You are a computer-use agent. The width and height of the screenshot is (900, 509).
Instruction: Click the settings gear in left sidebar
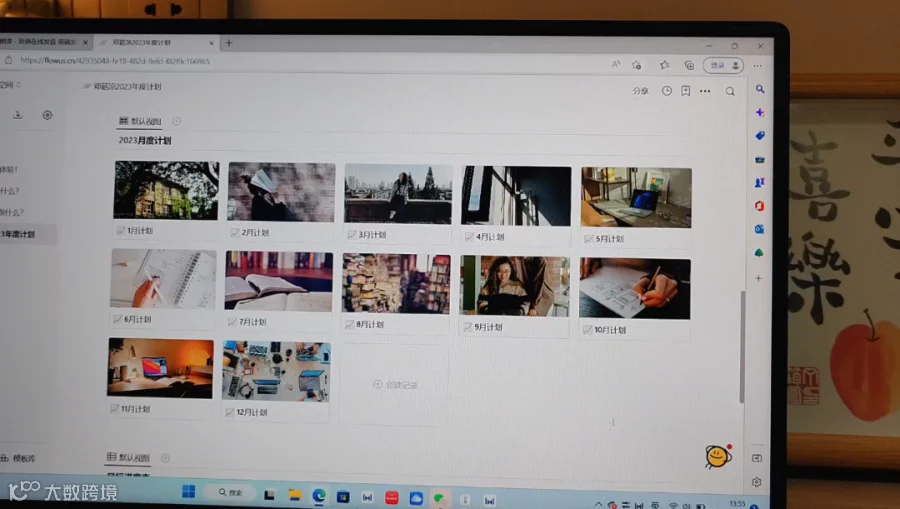pos(48,115)
